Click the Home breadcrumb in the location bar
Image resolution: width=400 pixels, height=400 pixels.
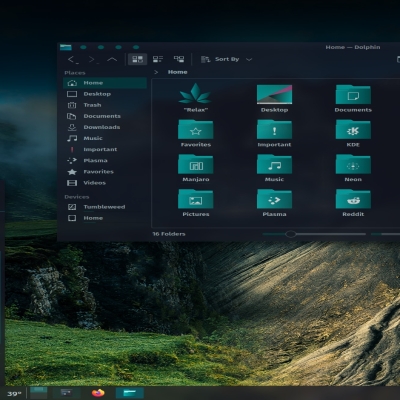pos(177,72)
